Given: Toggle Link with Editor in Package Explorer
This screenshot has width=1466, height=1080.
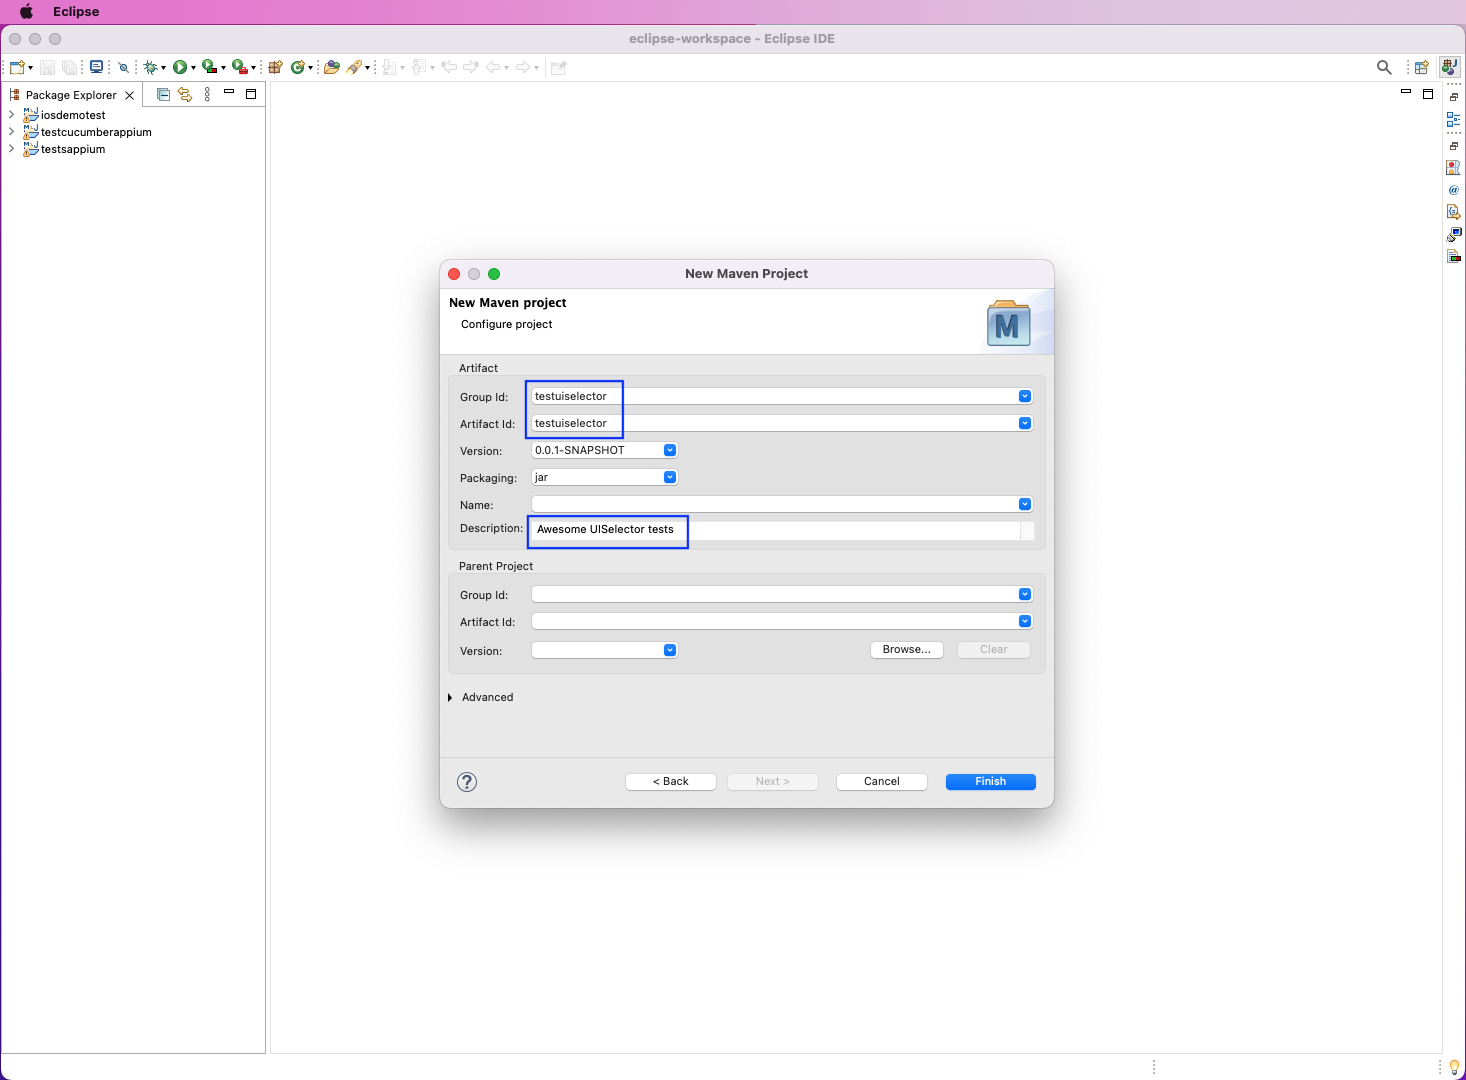Looking at the screenshot, I should tap(185, 93).
